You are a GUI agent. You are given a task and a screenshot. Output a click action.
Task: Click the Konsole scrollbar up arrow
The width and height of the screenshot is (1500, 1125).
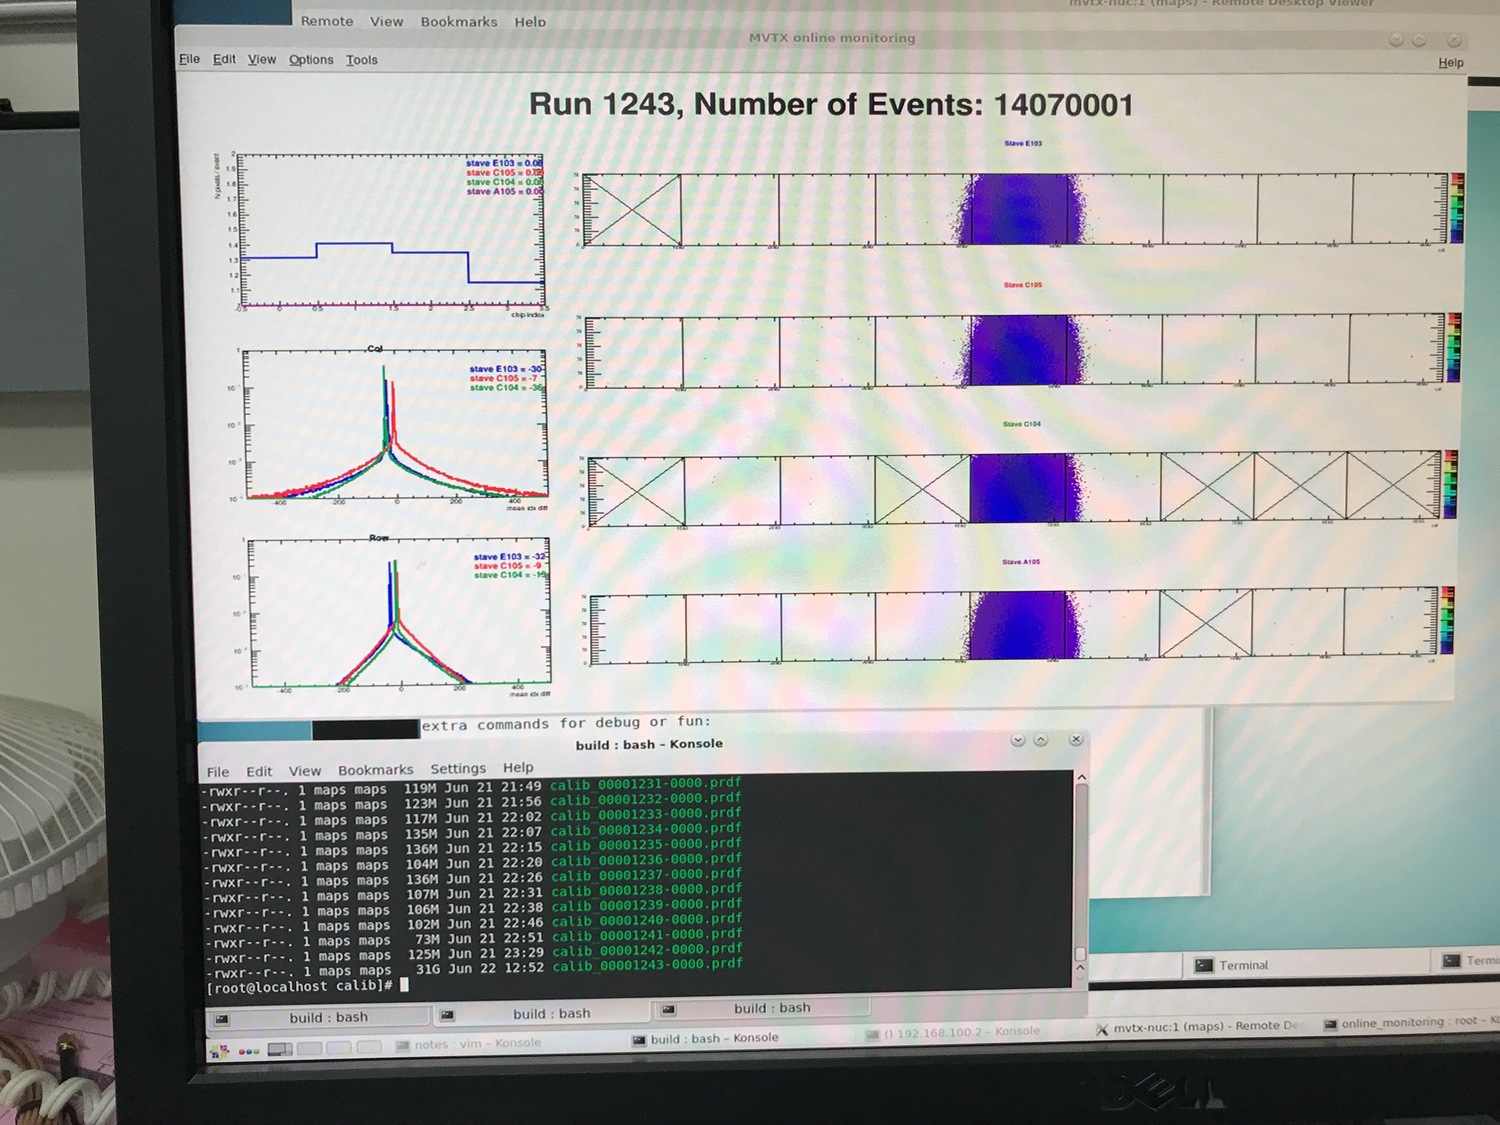click(x=1080, y=777)
